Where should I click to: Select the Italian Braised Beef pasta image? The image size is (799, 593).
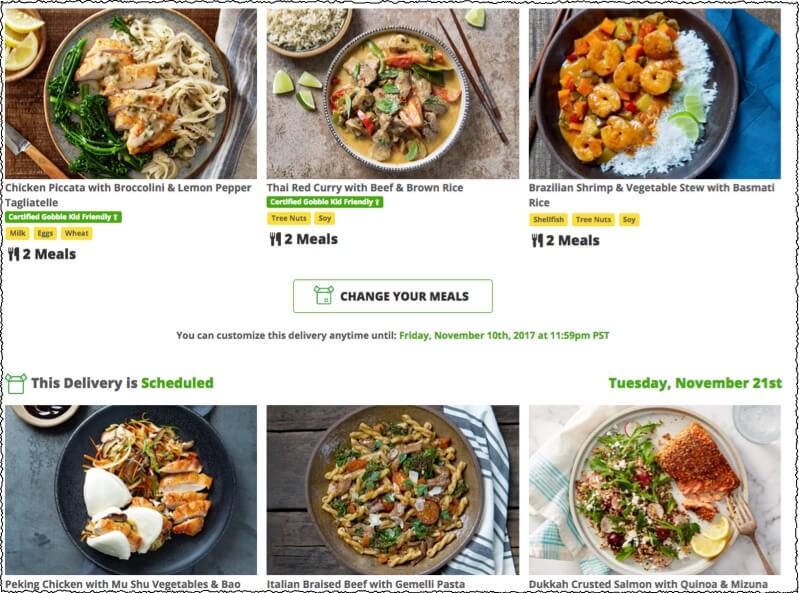point(393,490)
